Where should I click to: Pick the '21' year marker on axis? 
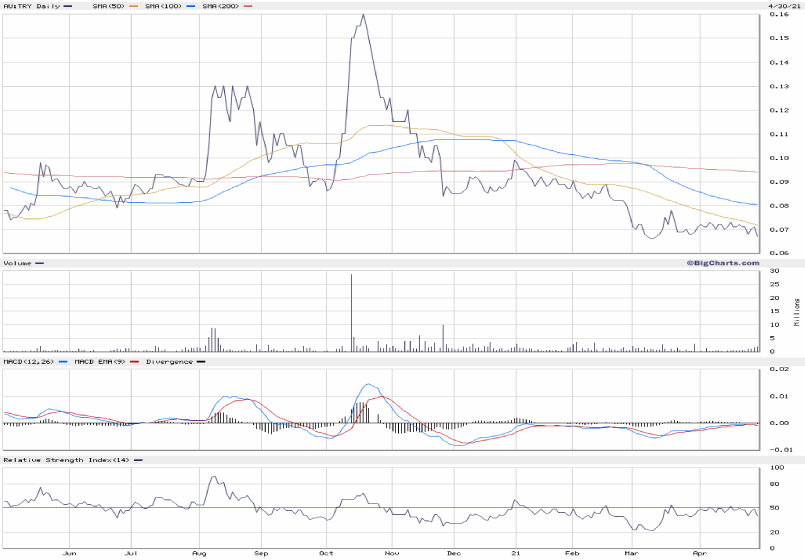515,551
